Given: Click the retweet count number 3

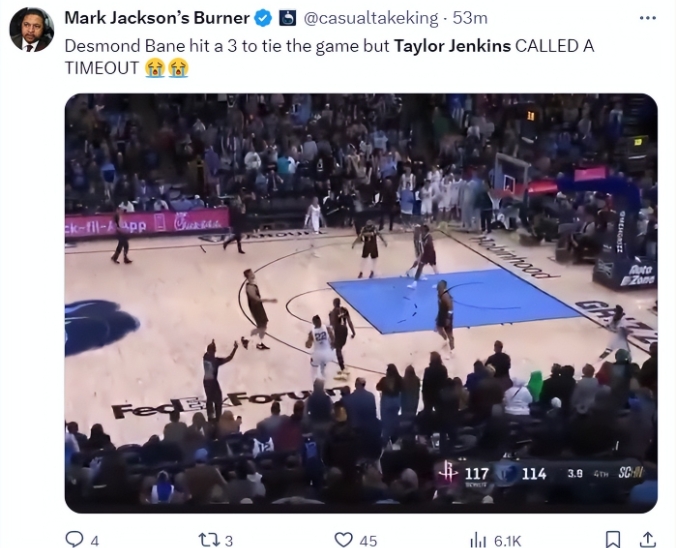Looking at the screenshot, I should [x=229, y=540].
